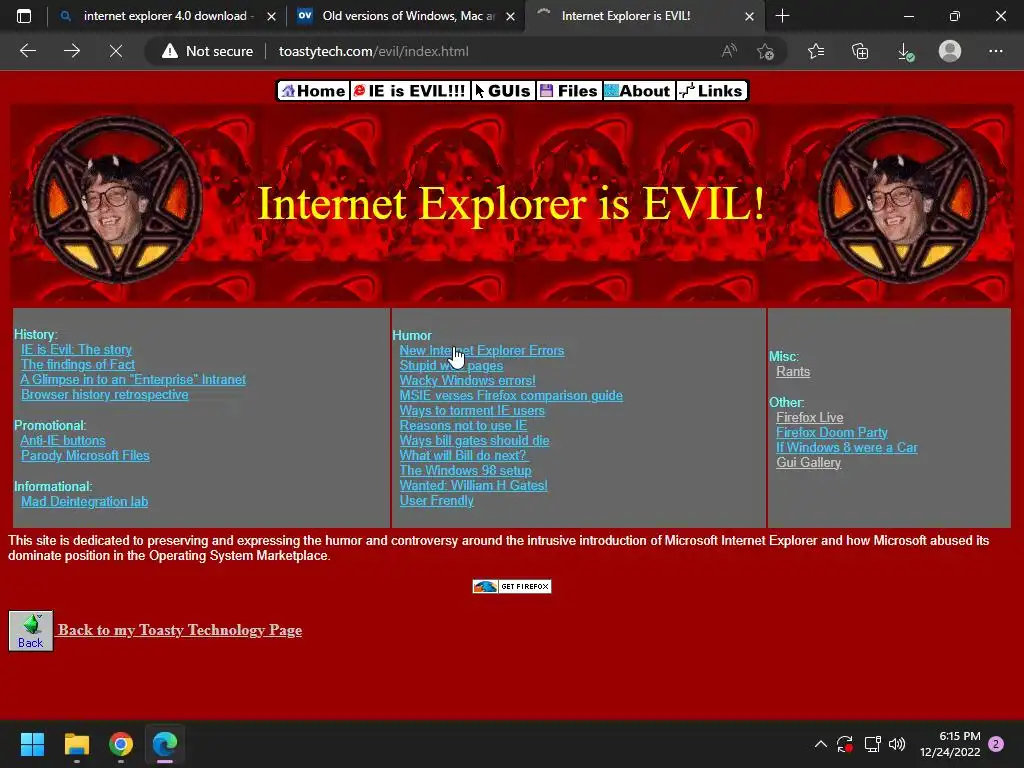This screenshot has width=1024, height=768.
Task: Click the address bar URL toastytech.com
Action: [374, 51]
